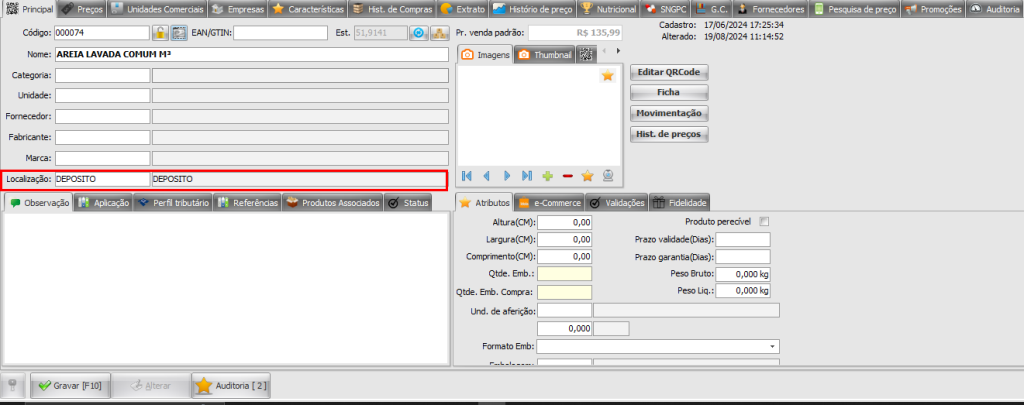
Task: Remove the image using the red minus icon
Action: [x=567, y=176]
